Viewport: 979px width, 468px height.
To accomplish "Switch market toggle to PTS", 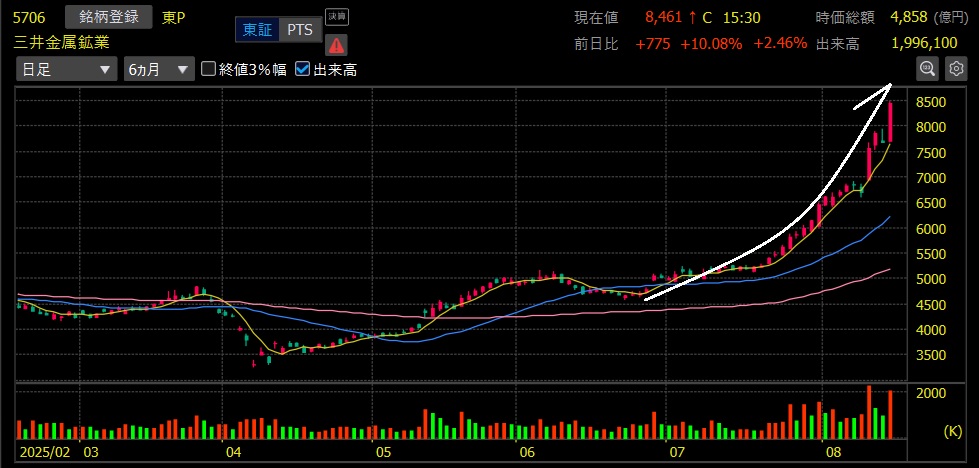I will (x=299, y=29).
